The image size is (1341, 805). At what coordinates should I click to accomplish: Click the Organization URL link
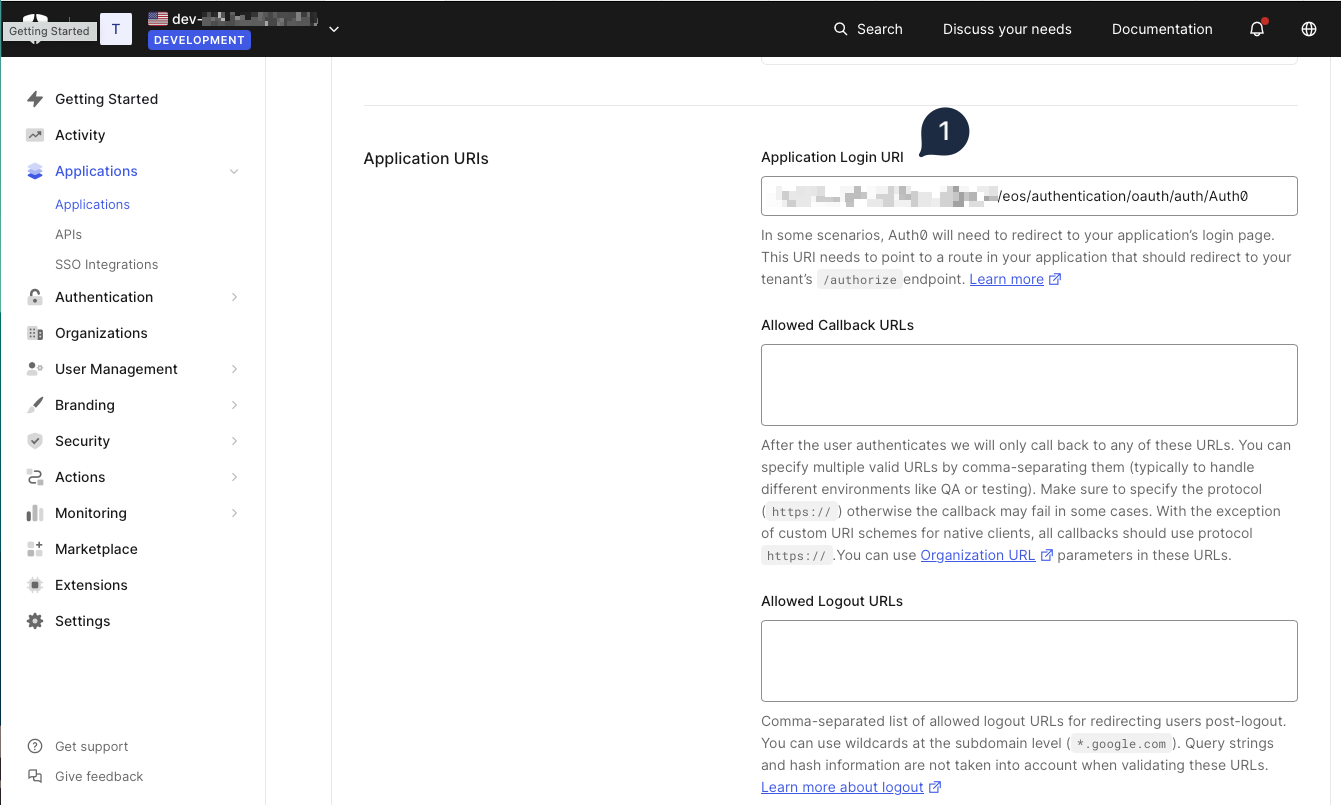point(977,555)
